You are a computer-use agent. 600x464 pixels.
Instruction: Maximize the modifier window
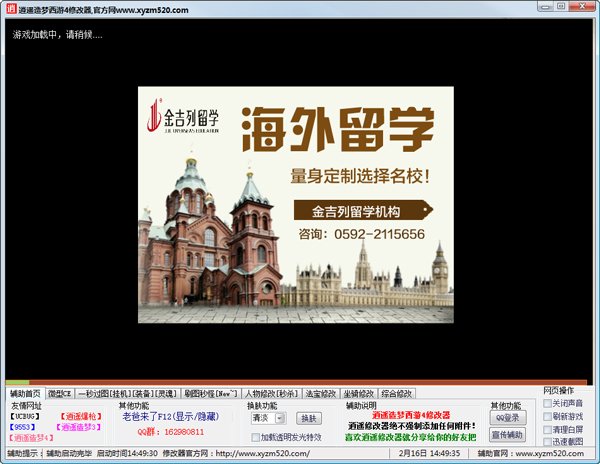pos(561,7)
